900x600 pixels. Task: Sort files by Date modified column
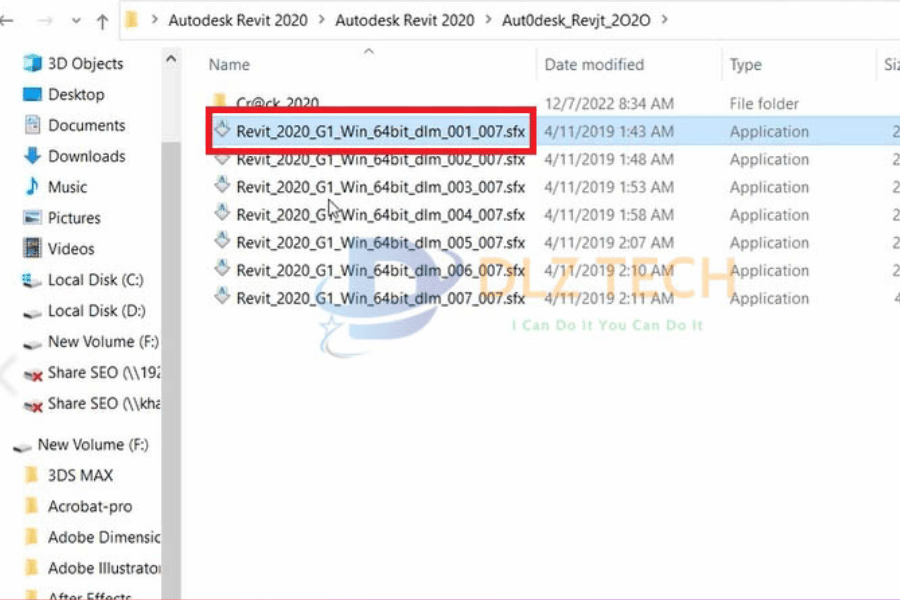595,65
